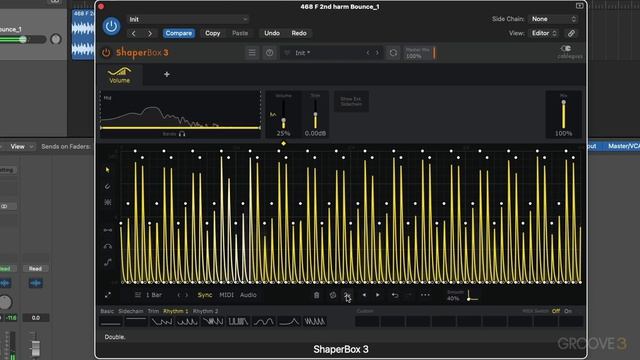Go to previous preset in plugin header
Image resolution: width=640 pixels, height=360 pixels.
133,33
